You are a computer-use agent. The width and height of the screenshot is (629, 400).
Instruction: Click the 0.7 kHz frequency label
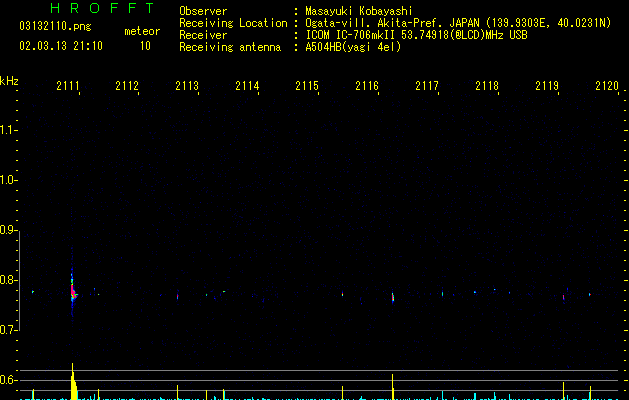pos(9,330)
